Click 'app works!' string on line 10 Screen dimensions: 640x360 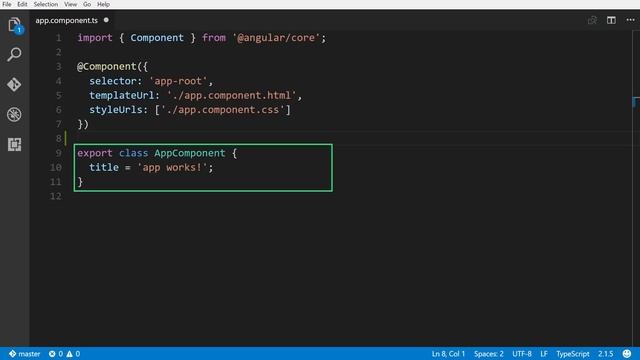172,167
